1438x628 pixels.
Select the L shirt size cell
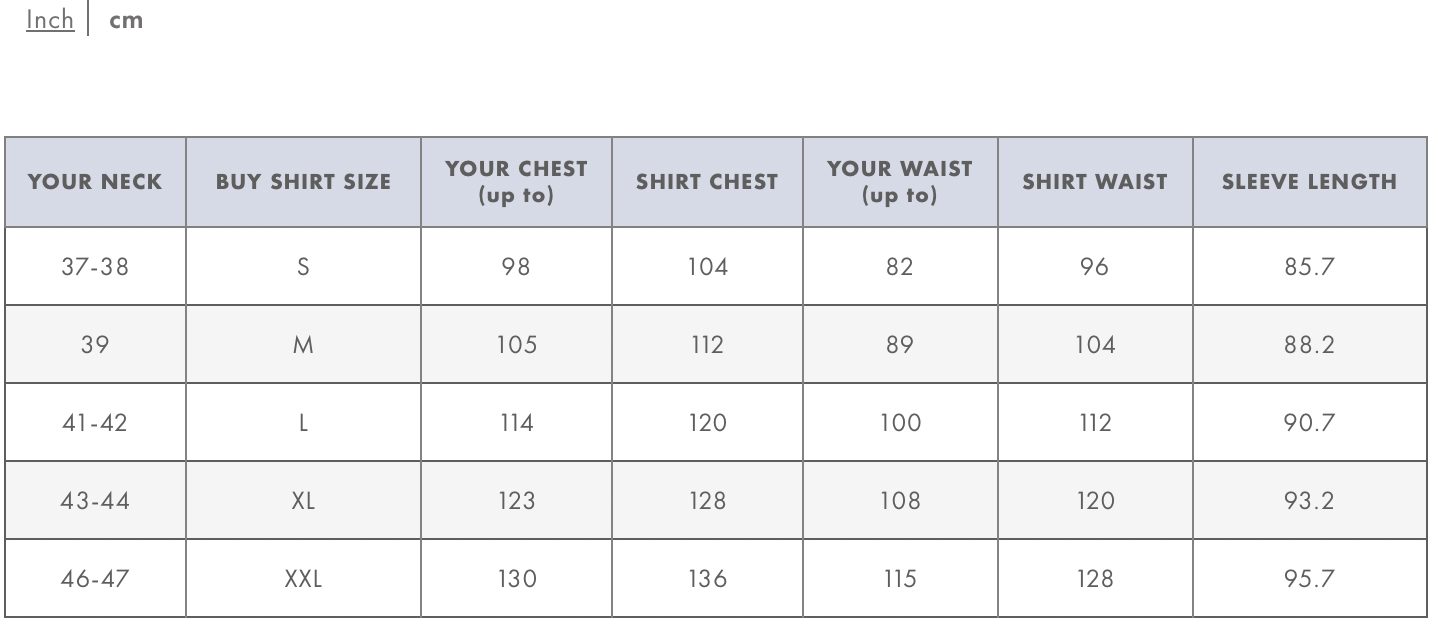[x=303, y=422]
